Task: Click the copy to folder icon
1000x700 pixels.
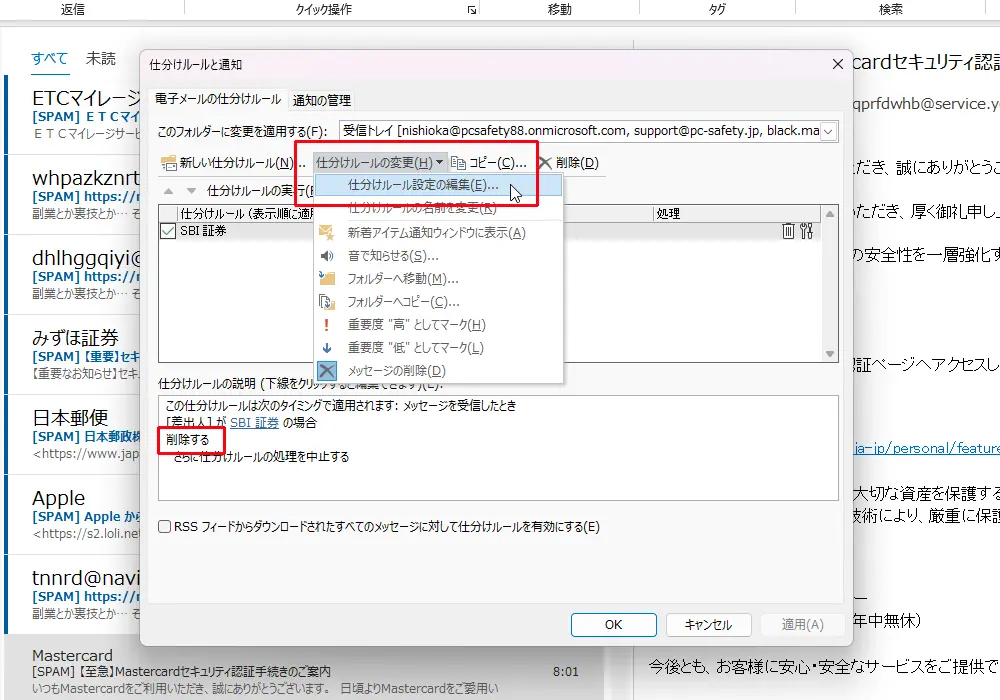Action: pos(327,302)
